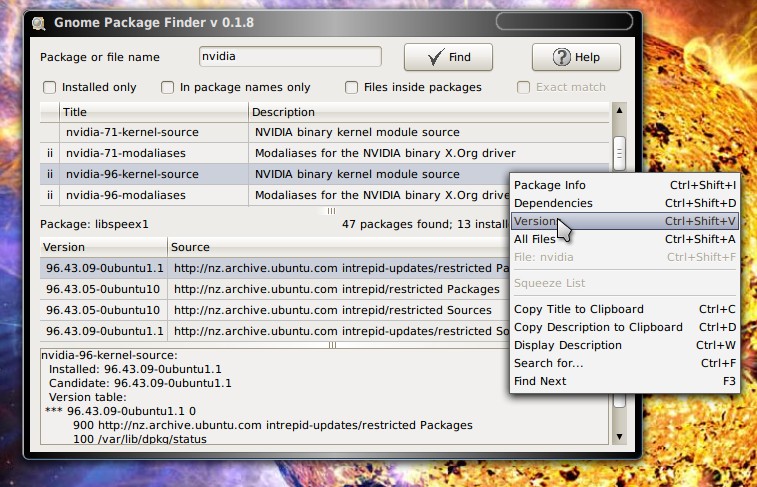Viewport: 757px width, 487px height.
Task: Select 96.43.05-0ubuntu10 intrepid/restricted Packages row
Action: pos(275,289)
